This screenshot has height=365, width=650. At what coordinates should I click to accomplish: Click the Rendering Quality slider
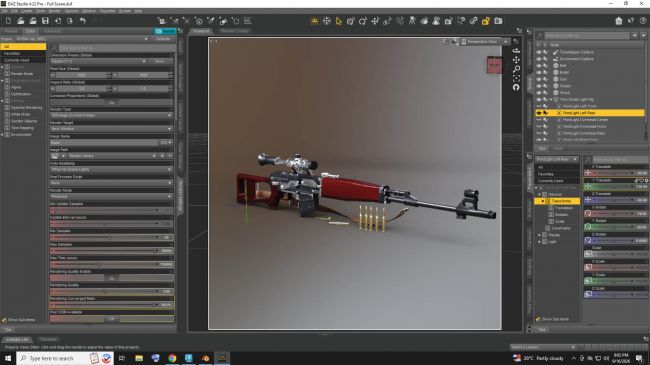coord(105,291)
